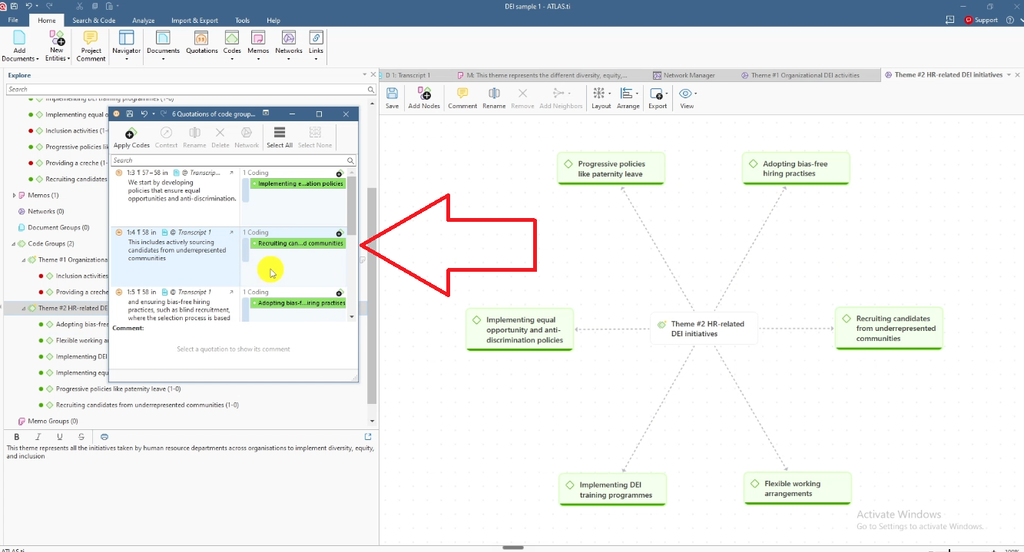This screenshot has width=1024, height=552.
Task: Open the File menu
Action: point(12,20)
